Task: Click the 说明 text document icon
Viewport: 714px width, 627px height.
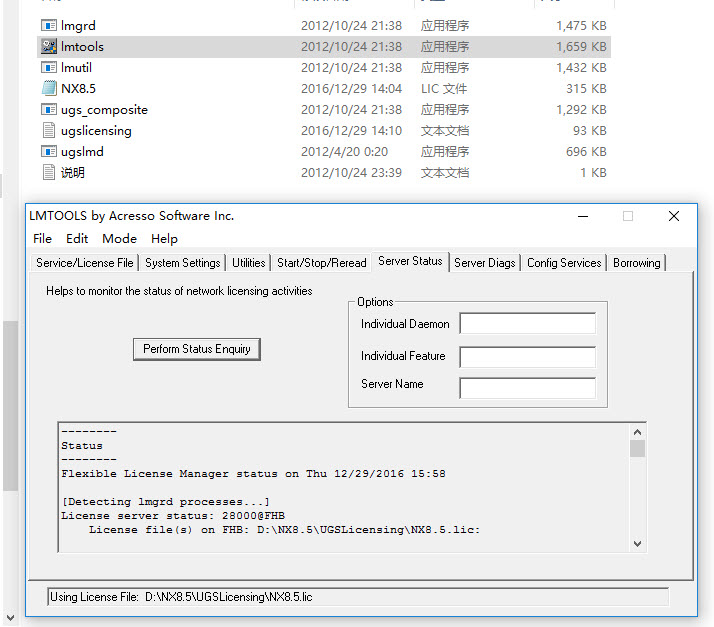Action: point(49,173)
